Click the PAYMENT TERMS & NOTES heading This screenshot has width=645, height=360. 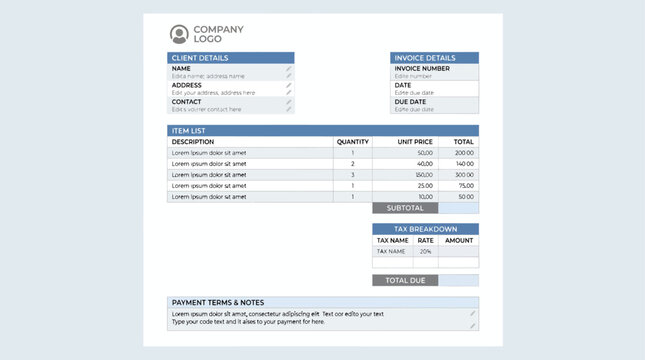(218, 302)
